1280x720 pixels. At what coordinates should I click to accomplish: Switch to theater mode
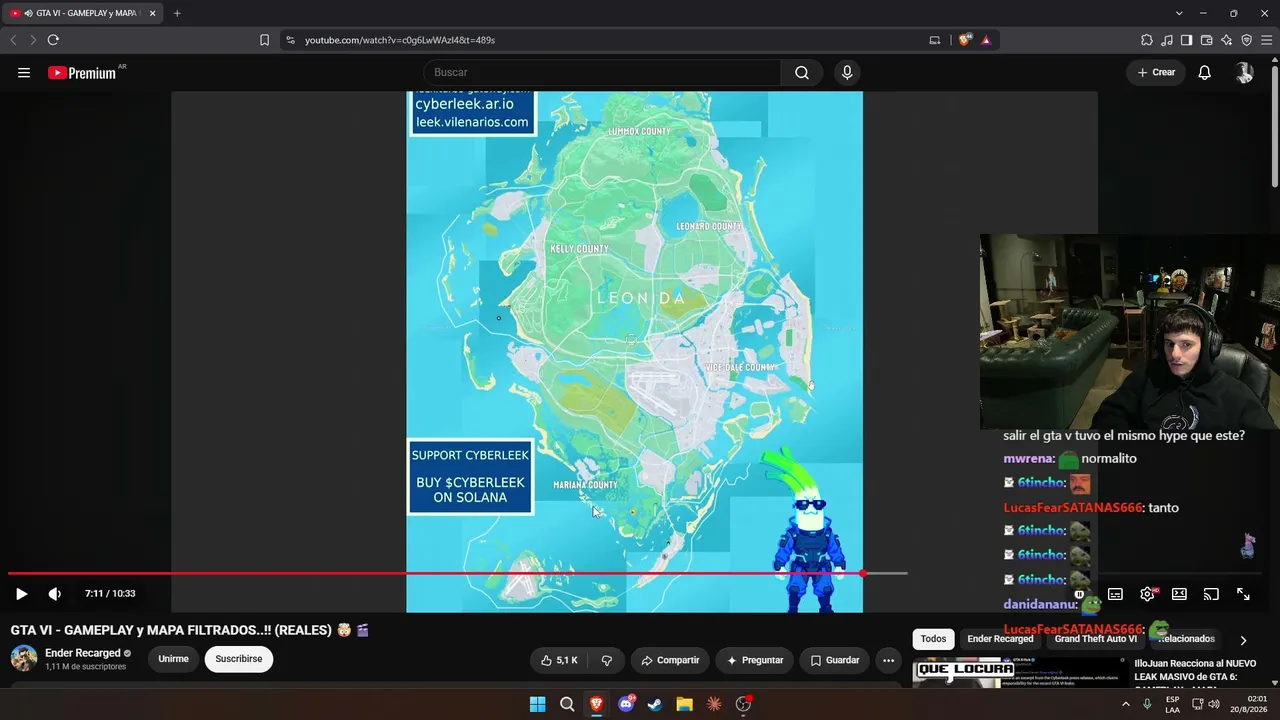tap(1179, 594)
